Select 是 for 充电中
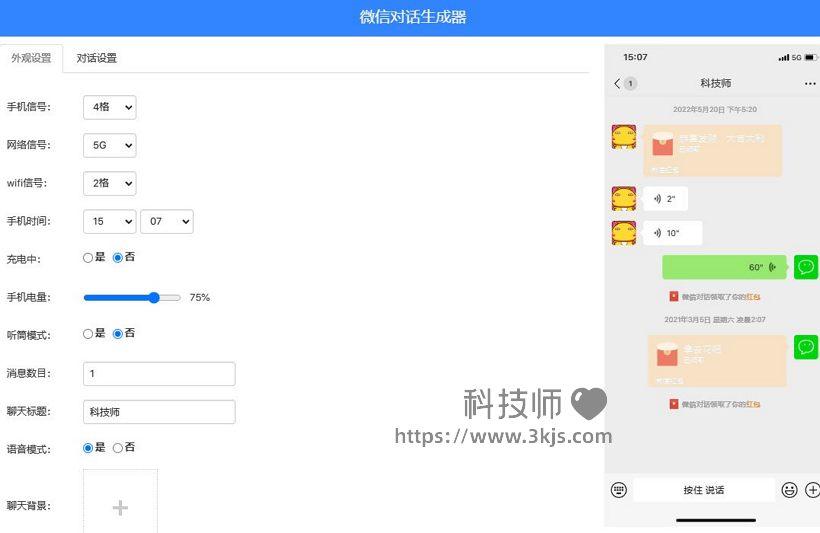This screenshot has width=820, height=533. pyautogui.click(x=88, y=258)
